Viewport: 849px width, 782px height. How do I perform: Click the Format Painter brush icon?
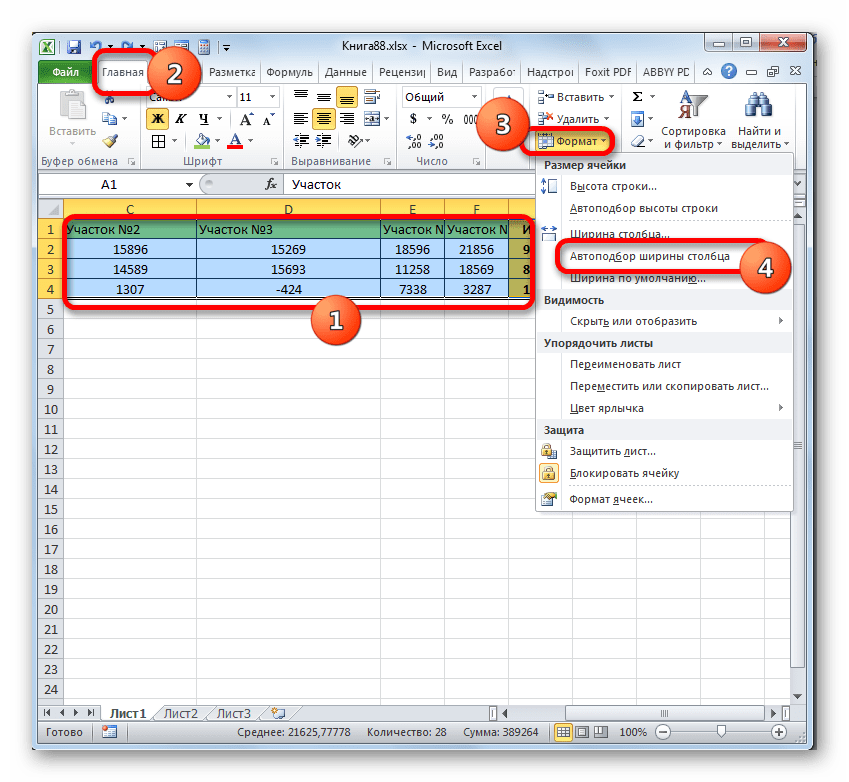110,141
